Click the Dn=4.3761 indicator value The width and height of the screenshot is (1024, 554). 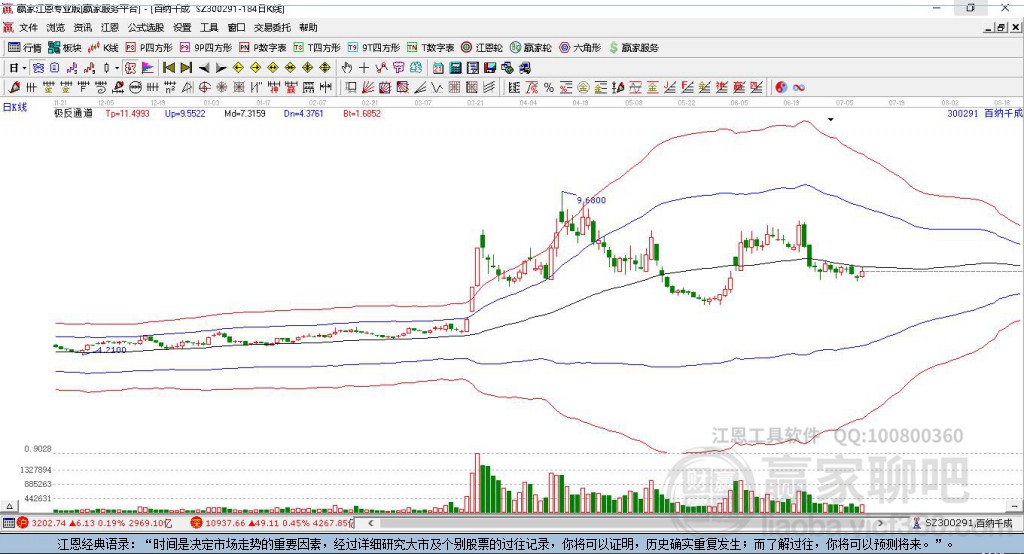coord(304,114)
